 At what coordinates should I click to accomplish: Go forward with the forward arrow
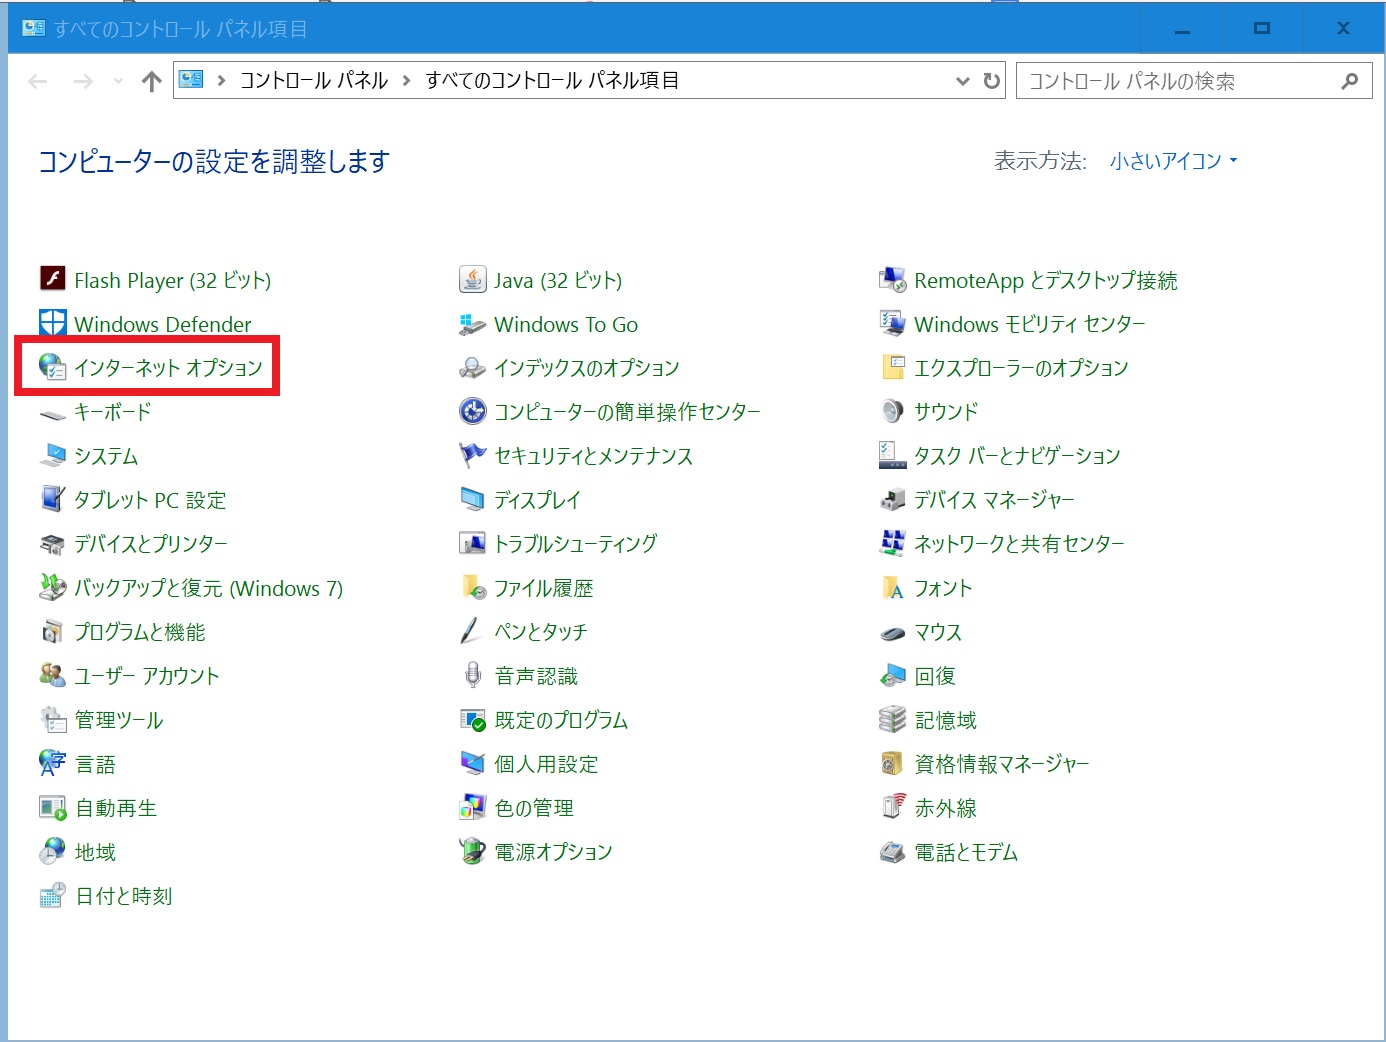pos(83,81)
